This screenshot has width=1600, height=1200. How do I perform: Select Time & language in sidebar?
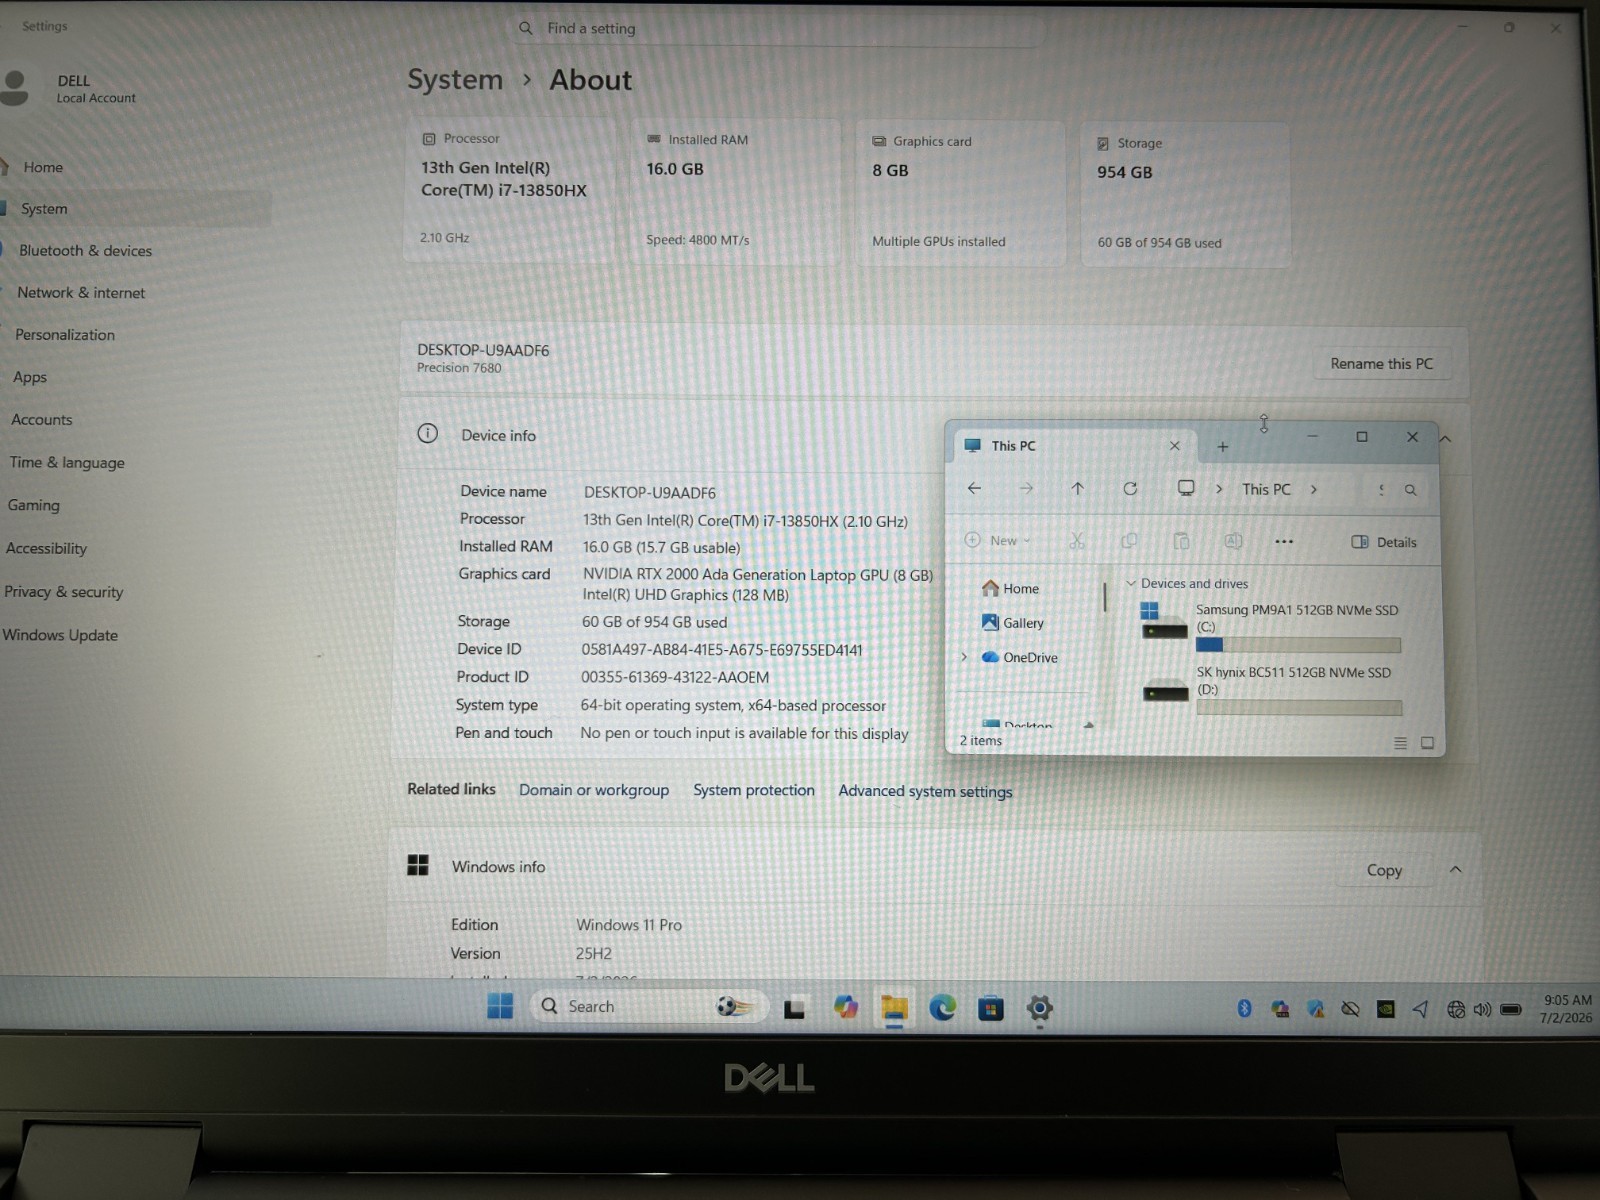67,462
